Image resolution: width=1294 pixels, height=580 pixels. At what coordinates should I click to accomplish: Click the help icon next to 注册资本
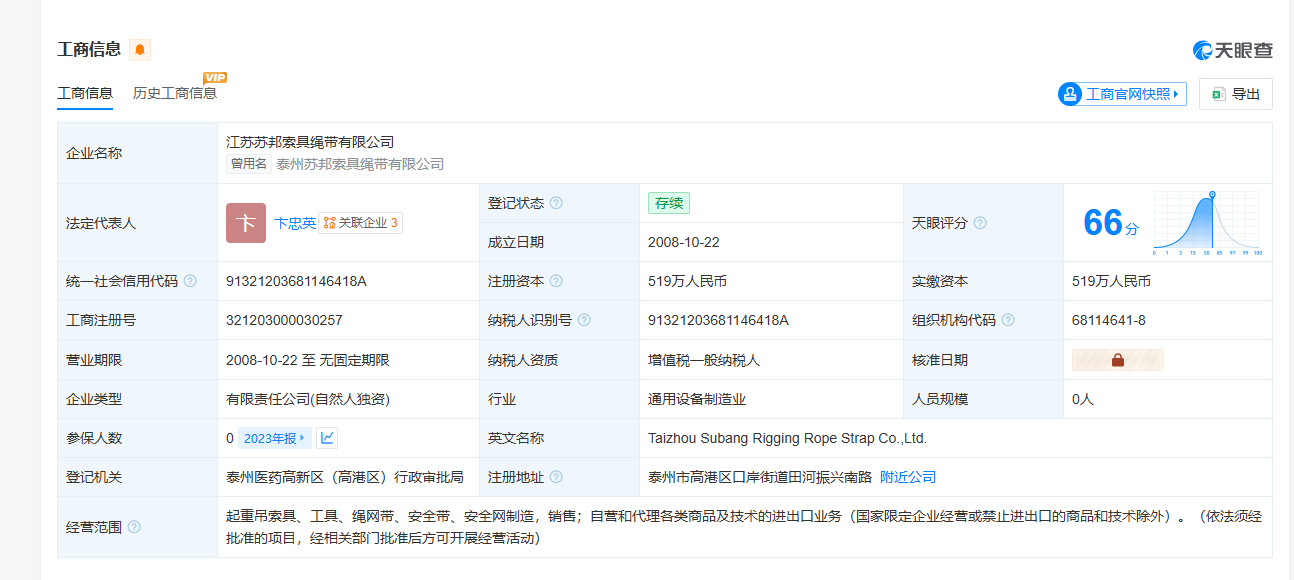556,282
